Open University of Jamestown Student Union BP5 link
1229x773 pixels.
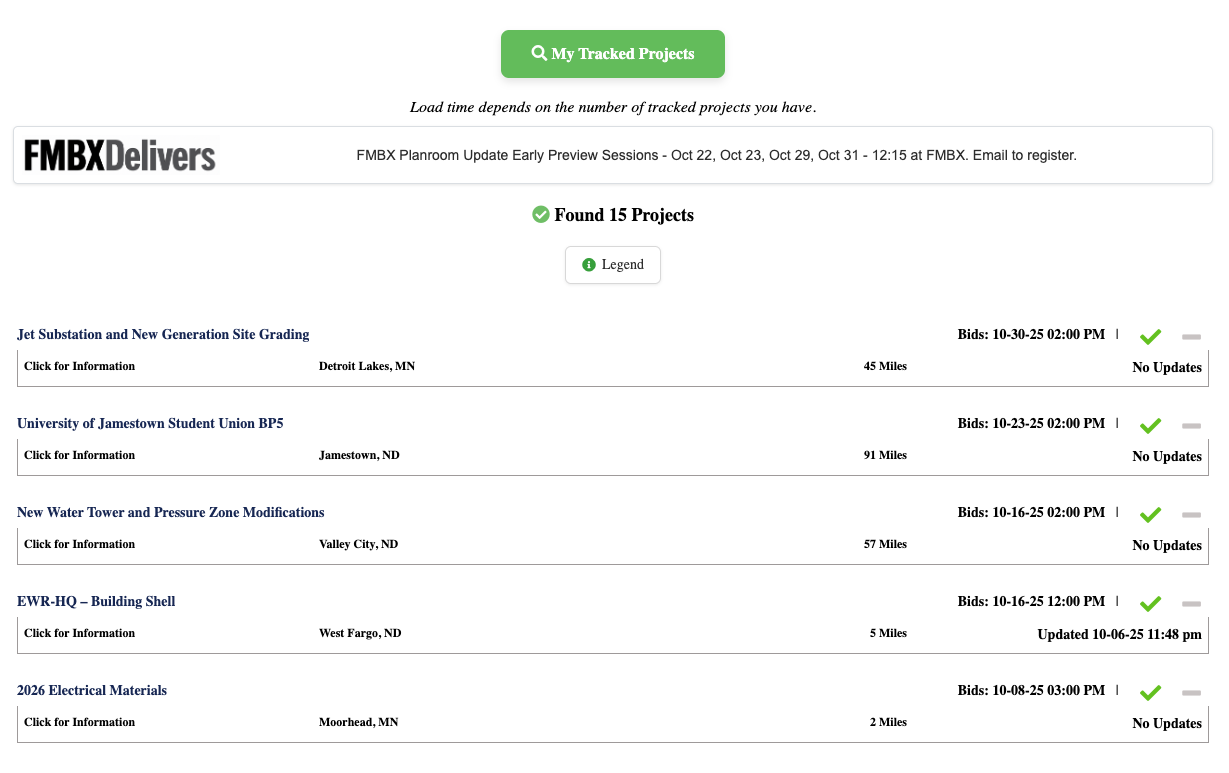pos(150,423)
